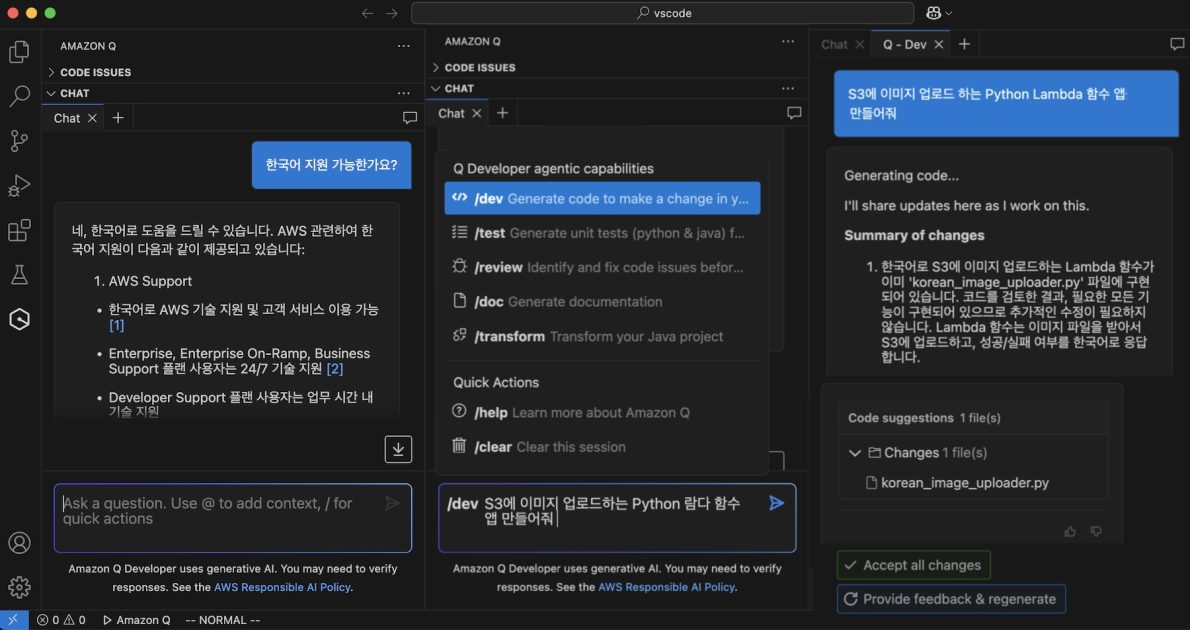Expand CODE ISSUES in left panel
This screenshot has width=1190, height=630.
pos(88,72)
